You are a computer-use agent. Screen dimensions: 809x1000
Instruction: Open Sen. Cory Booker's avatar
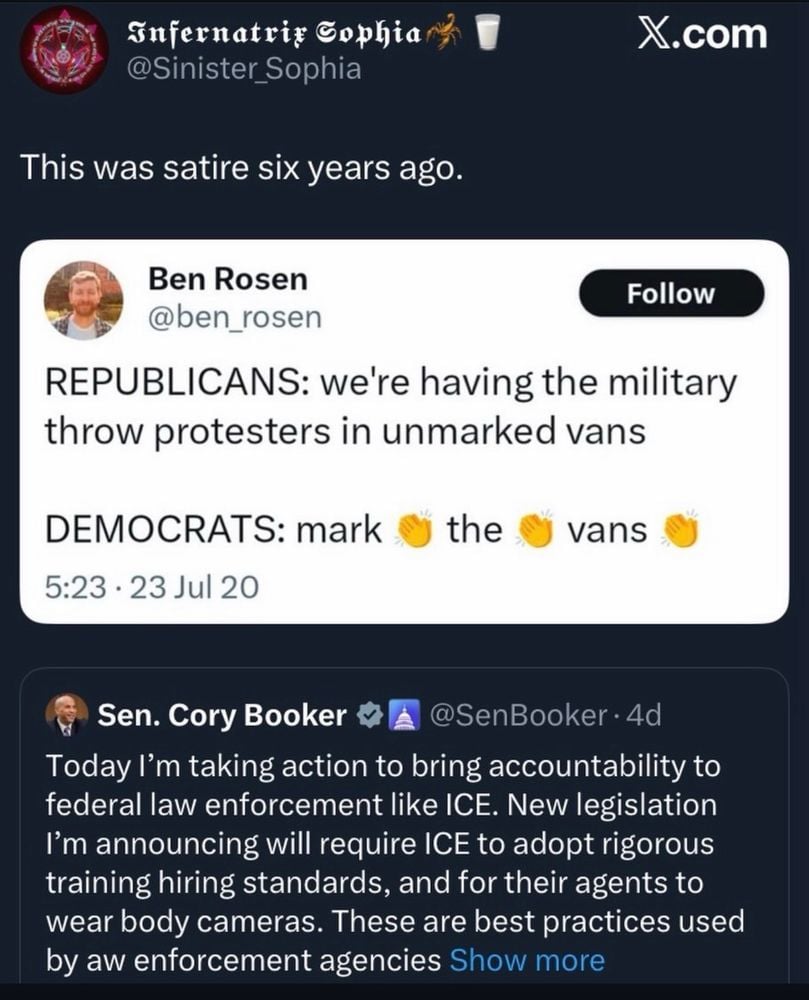coord(67,716)
